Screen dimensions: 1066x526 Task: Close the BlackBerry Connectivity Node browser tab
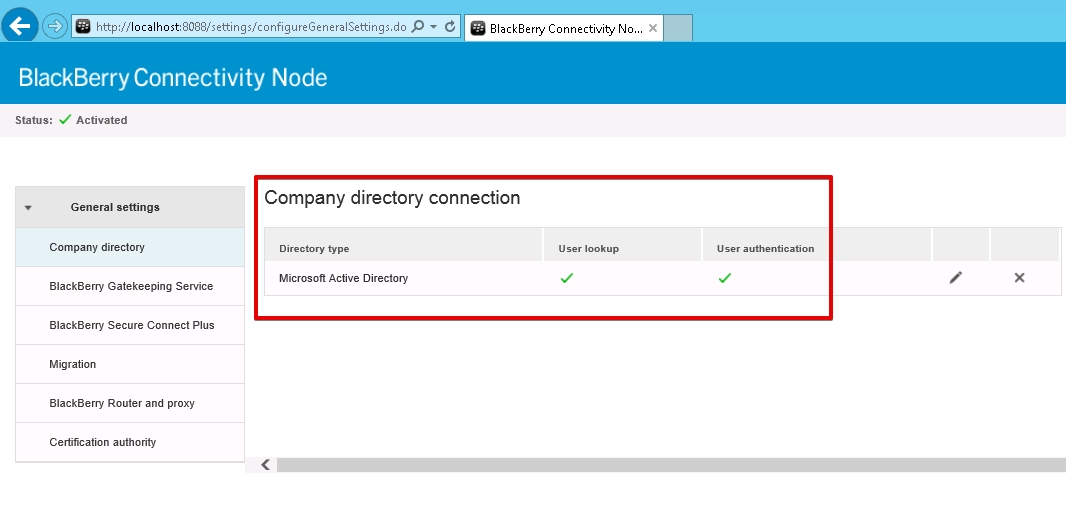pyautogui.click(x=653, y=28)
